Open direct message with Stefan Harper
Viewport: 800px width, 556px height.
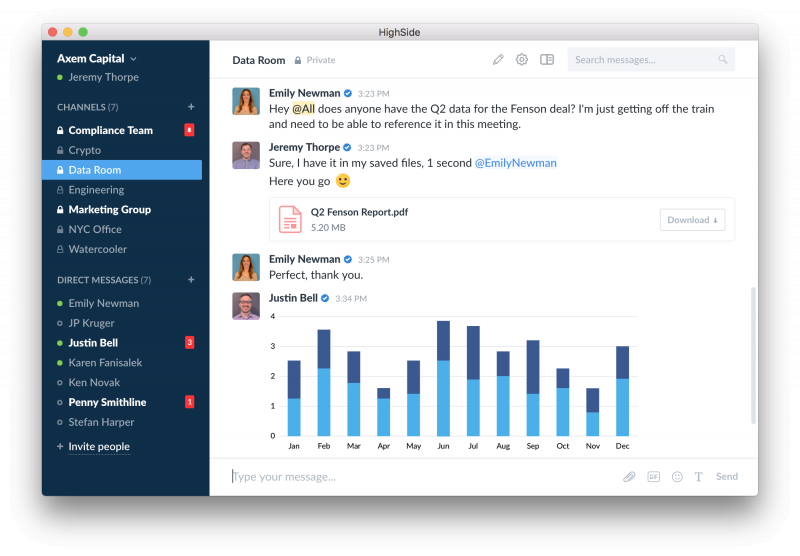(x=121, y=422)
